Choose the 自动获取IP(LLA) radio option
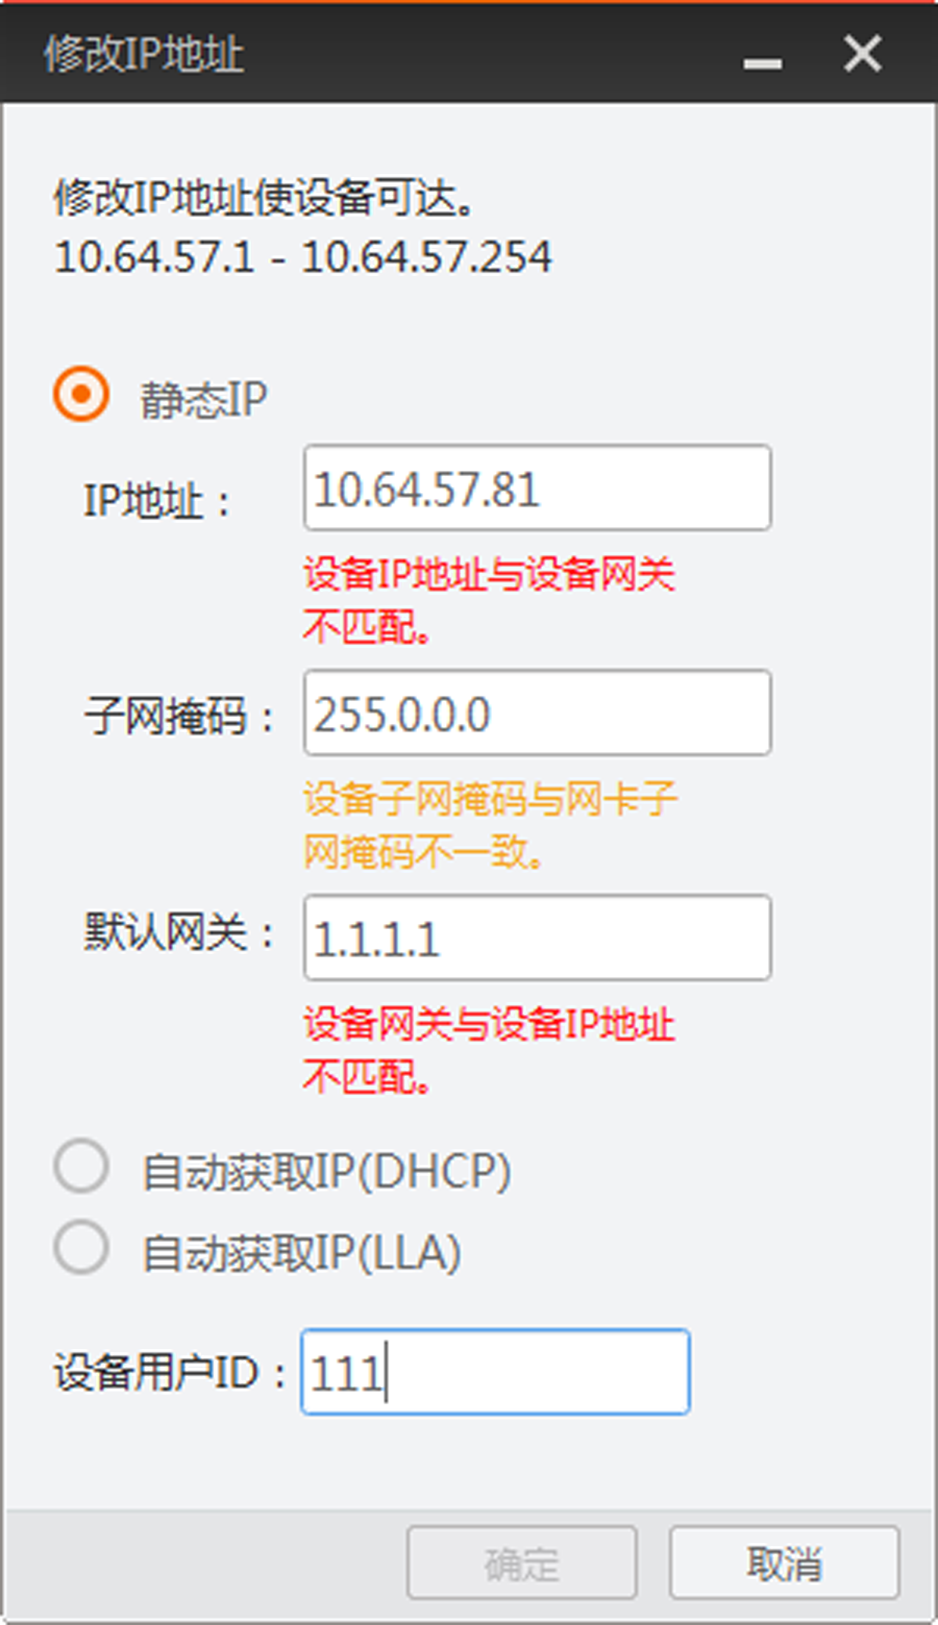The width and height of the screenshot is (938, 1625). tap(81, 1248)
